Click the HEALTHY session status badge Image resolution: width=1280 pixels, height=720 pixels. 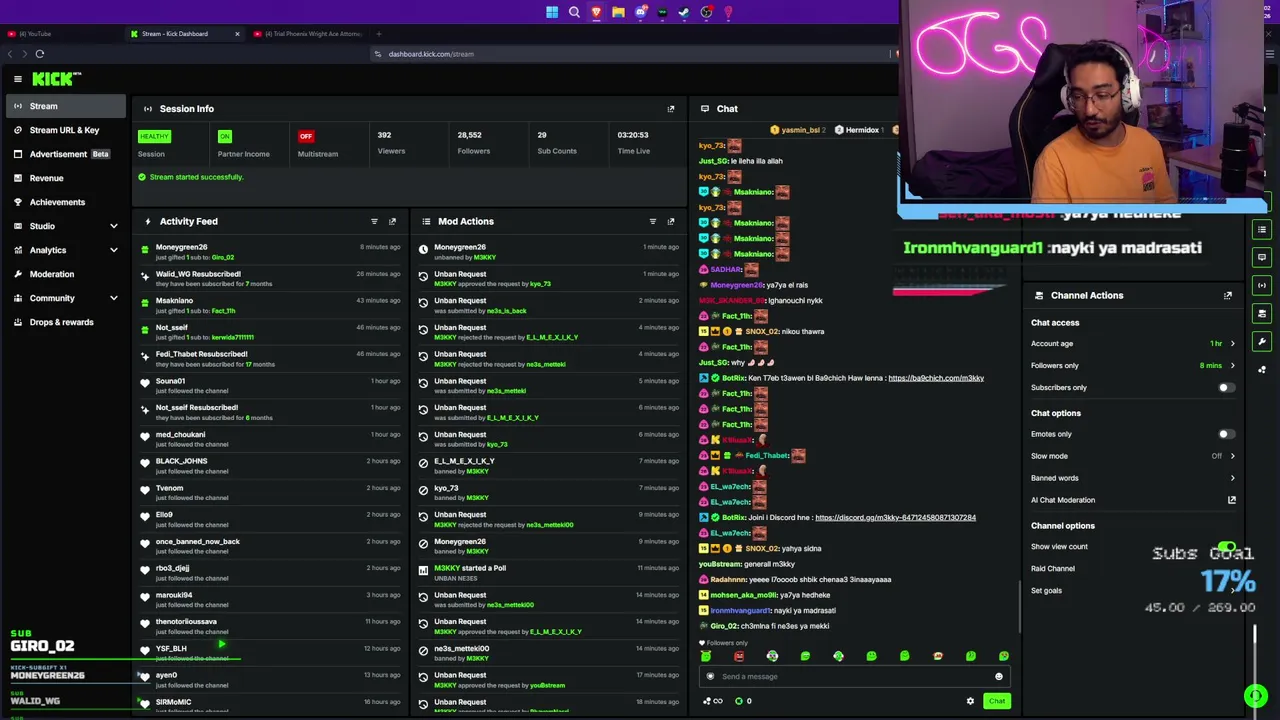(154, 136)
